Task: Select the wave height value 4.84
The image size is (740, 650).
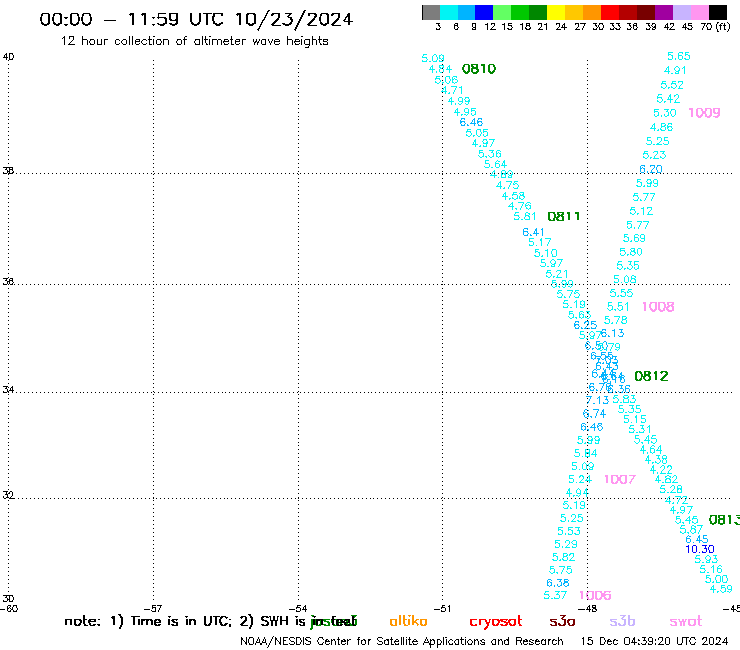Action: click(440, 69)
